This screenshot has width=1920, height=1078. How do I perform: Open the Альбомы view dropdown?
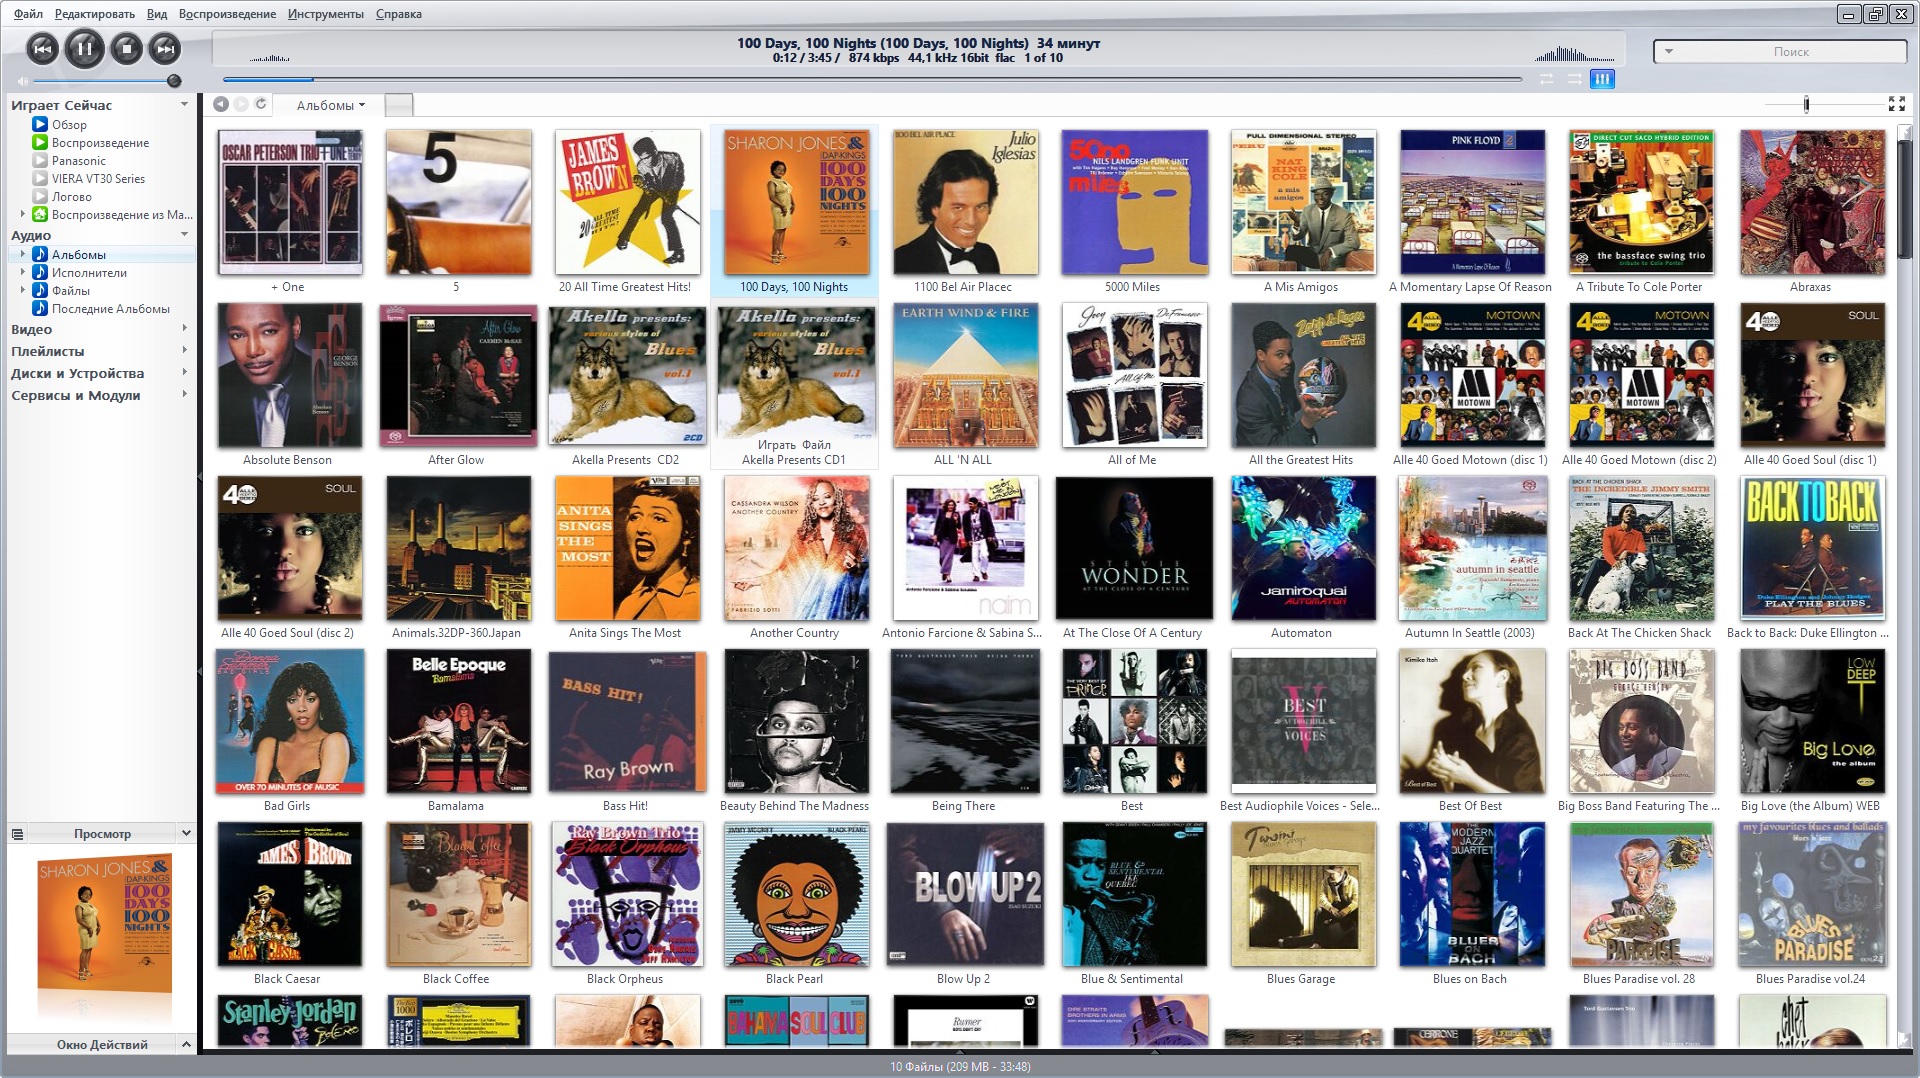(330, 105)
